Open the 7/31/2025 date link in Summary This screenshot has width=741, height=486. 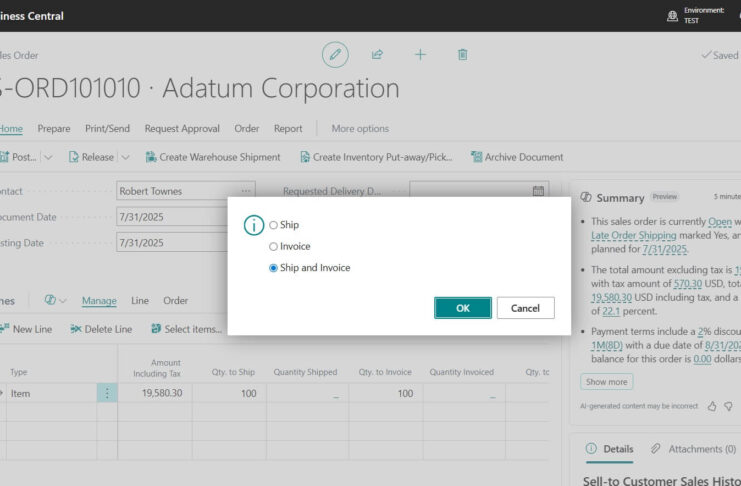click(664, 249)
